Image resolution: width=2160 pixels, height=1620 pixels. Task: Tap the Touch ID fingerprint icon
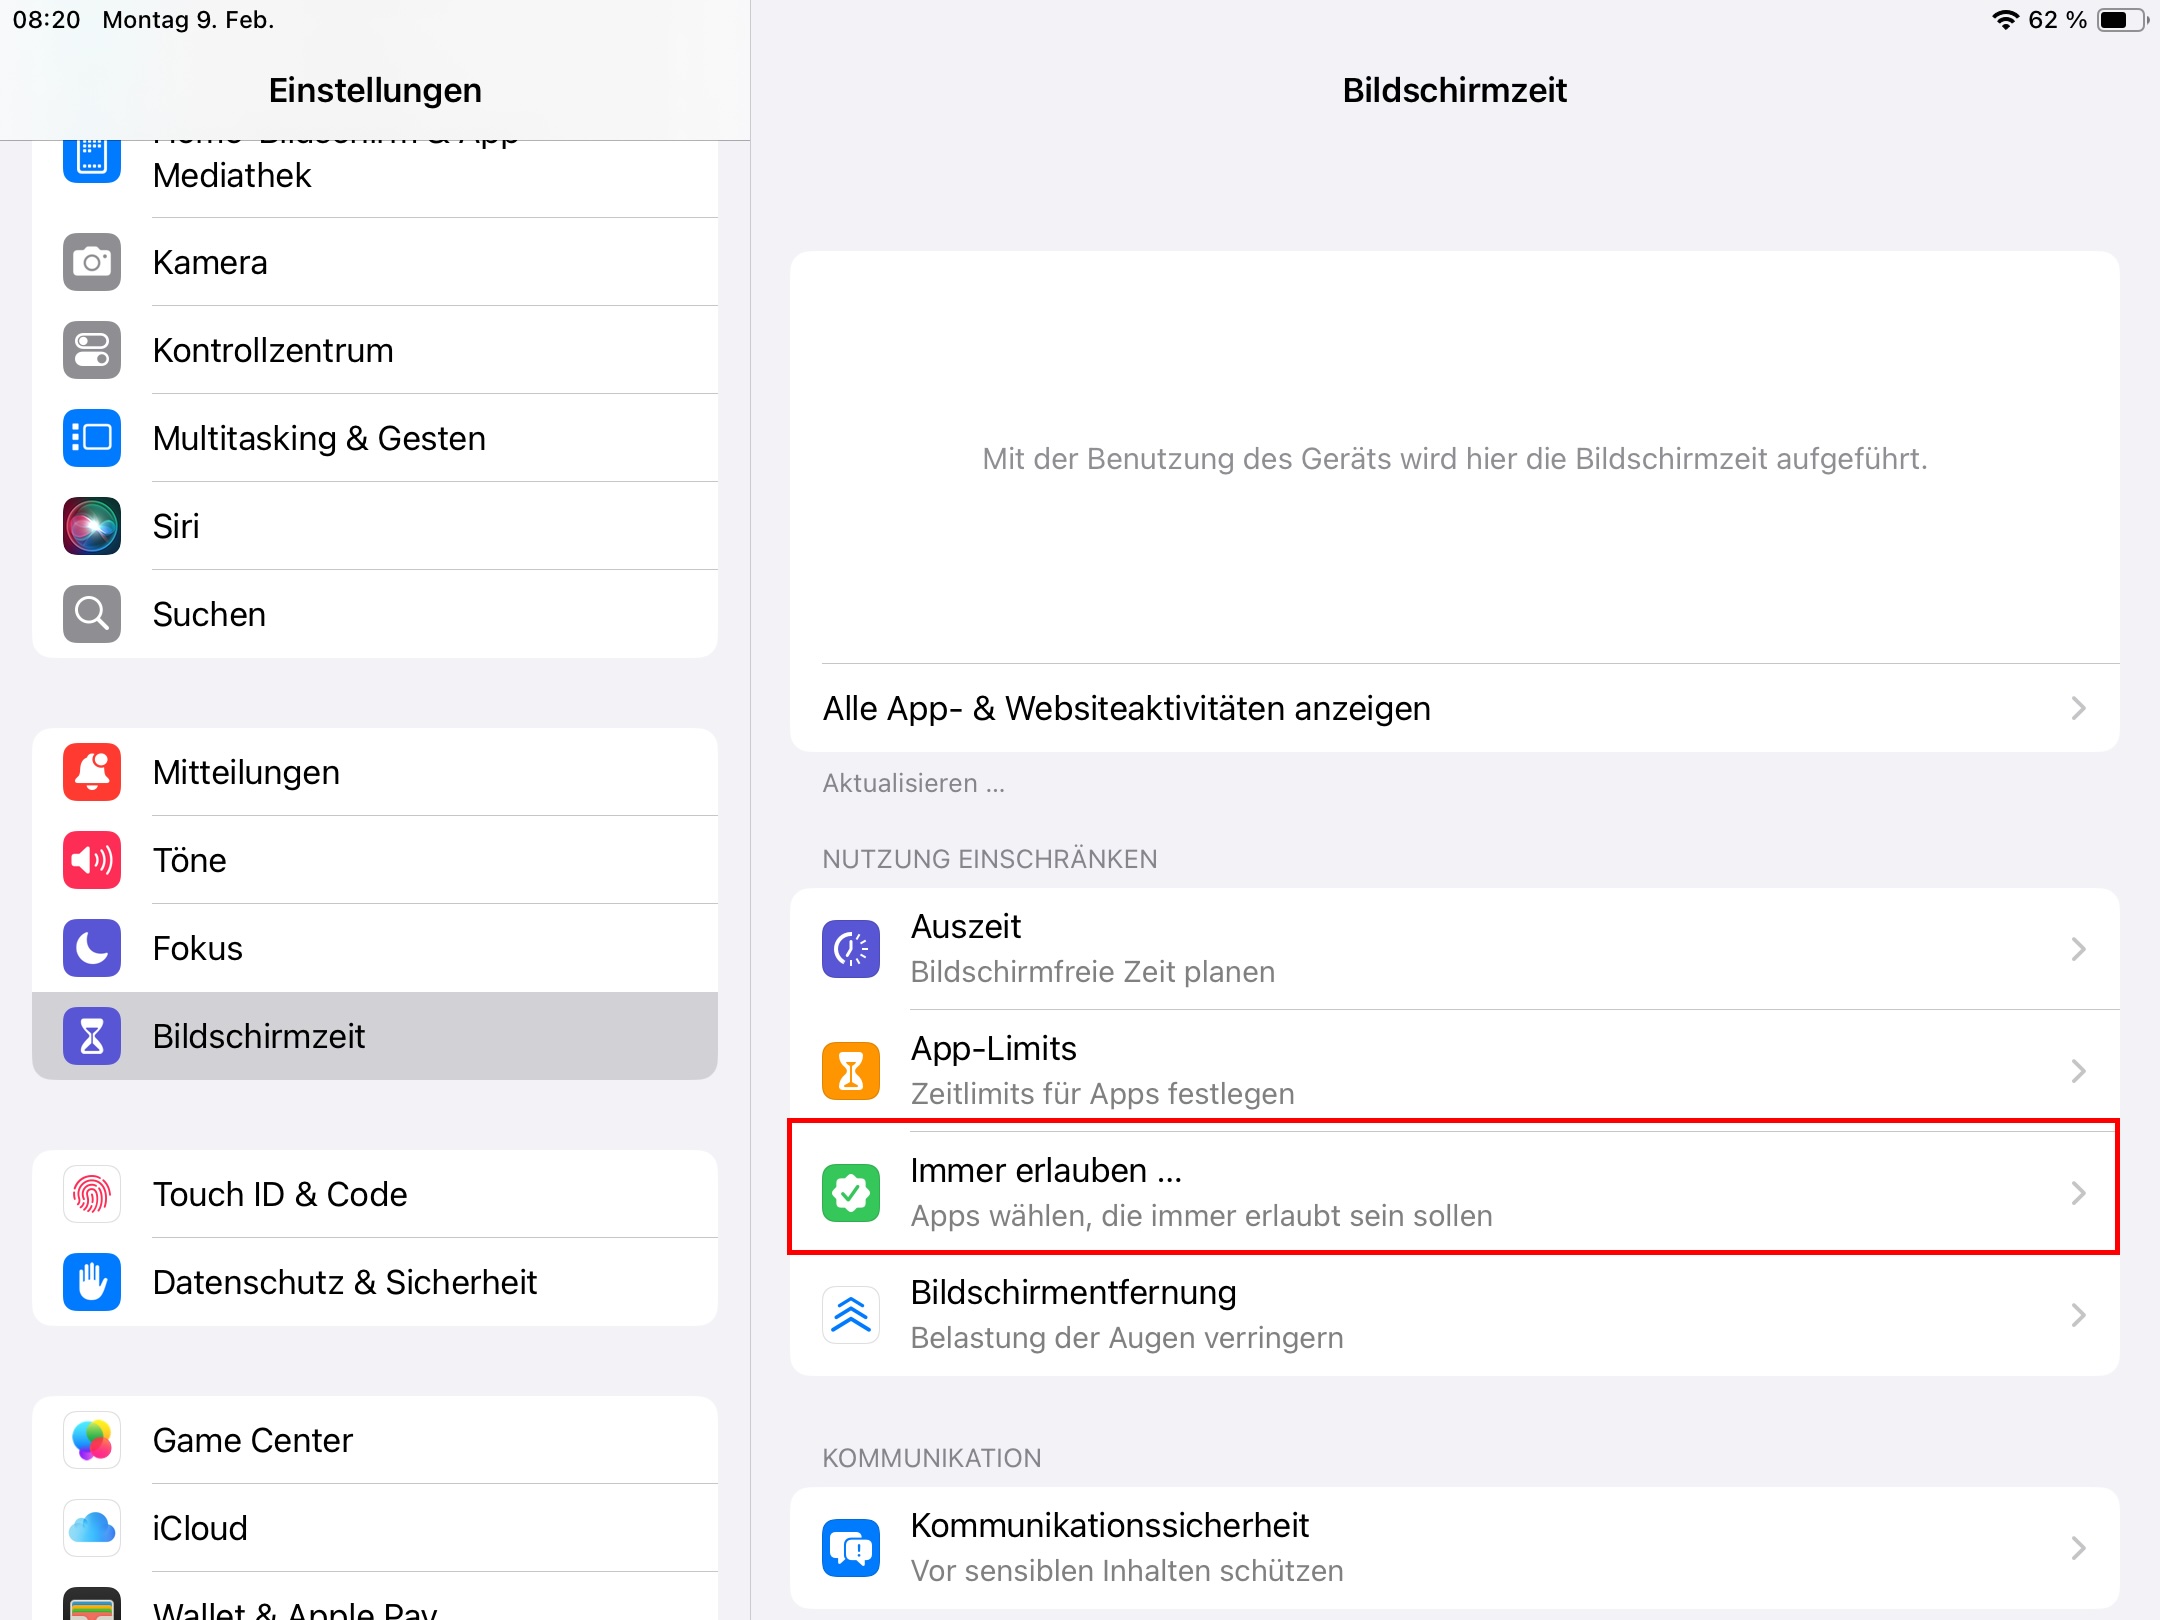click(x=92, y=1194)
